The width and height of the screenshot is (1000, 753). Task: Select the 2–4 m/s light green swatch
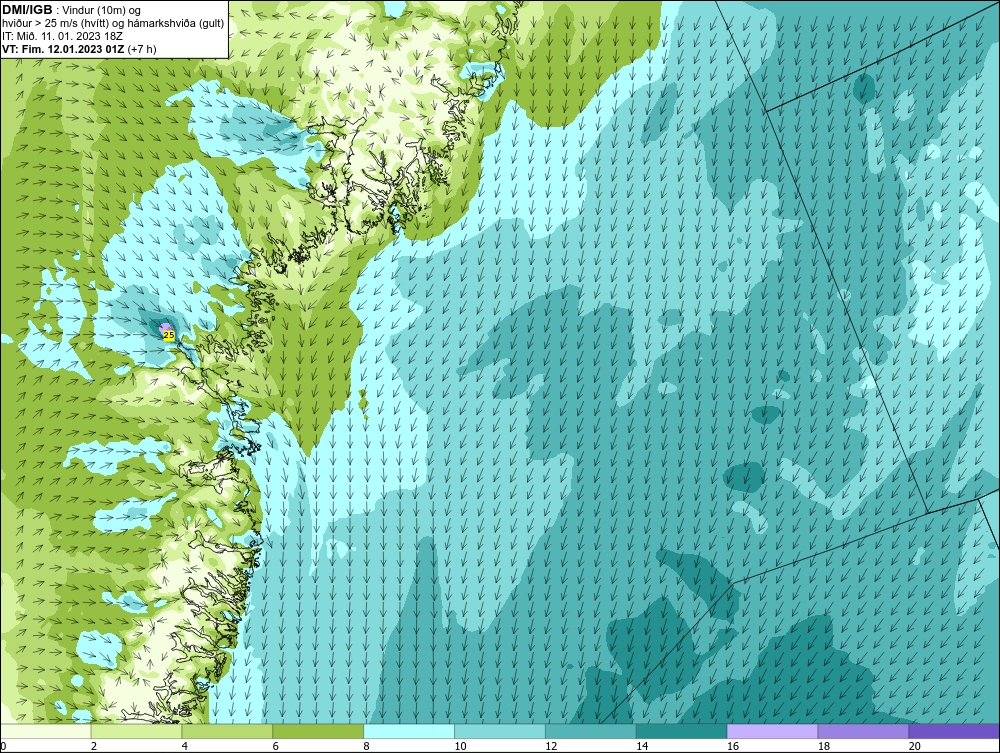(136, 731)
